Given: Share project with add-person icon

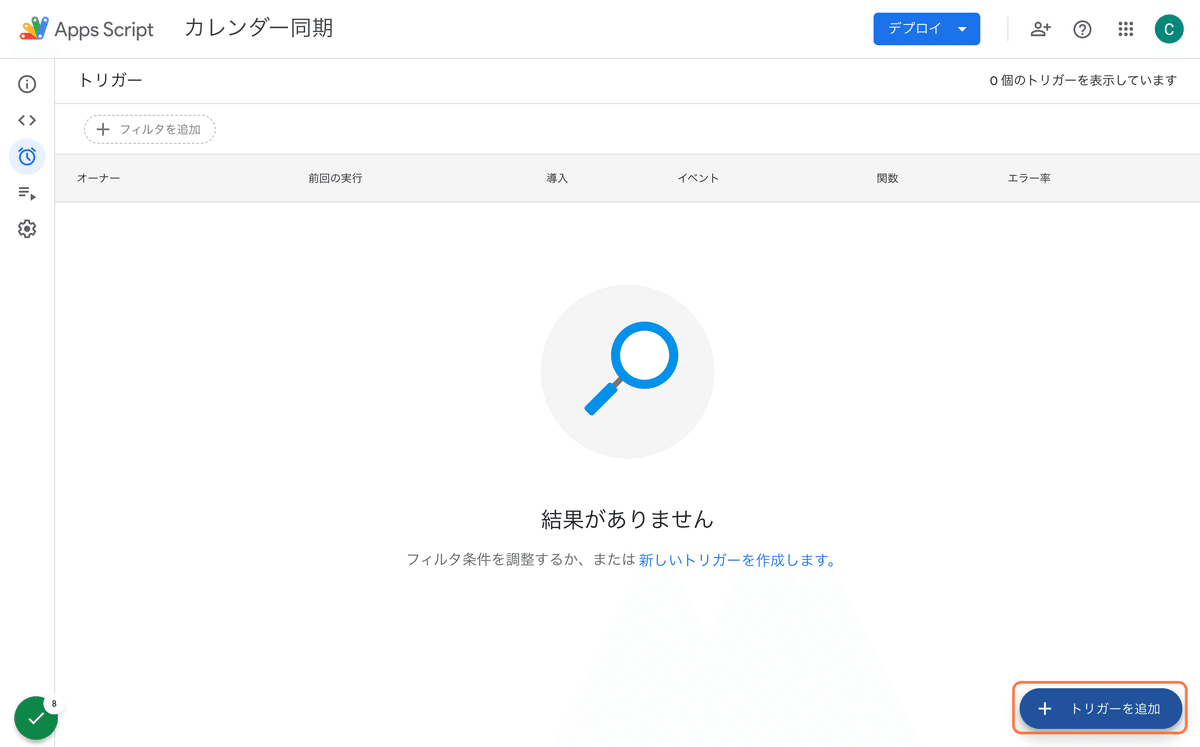Looking at the screenshot, I should click(x=1041, y=29).
